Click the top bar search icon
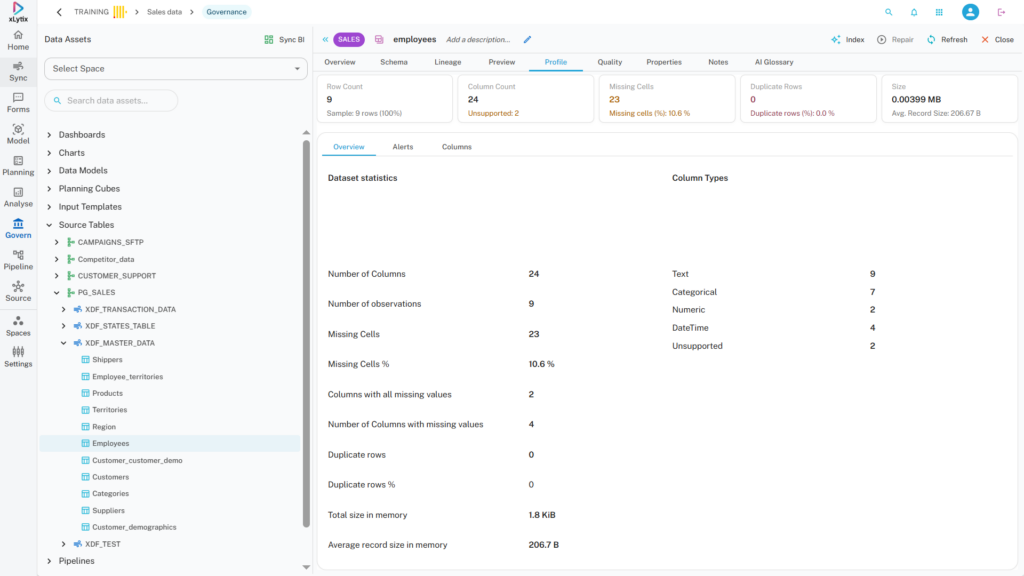This screenshot has width=1024, height=576. pos(888,12)
